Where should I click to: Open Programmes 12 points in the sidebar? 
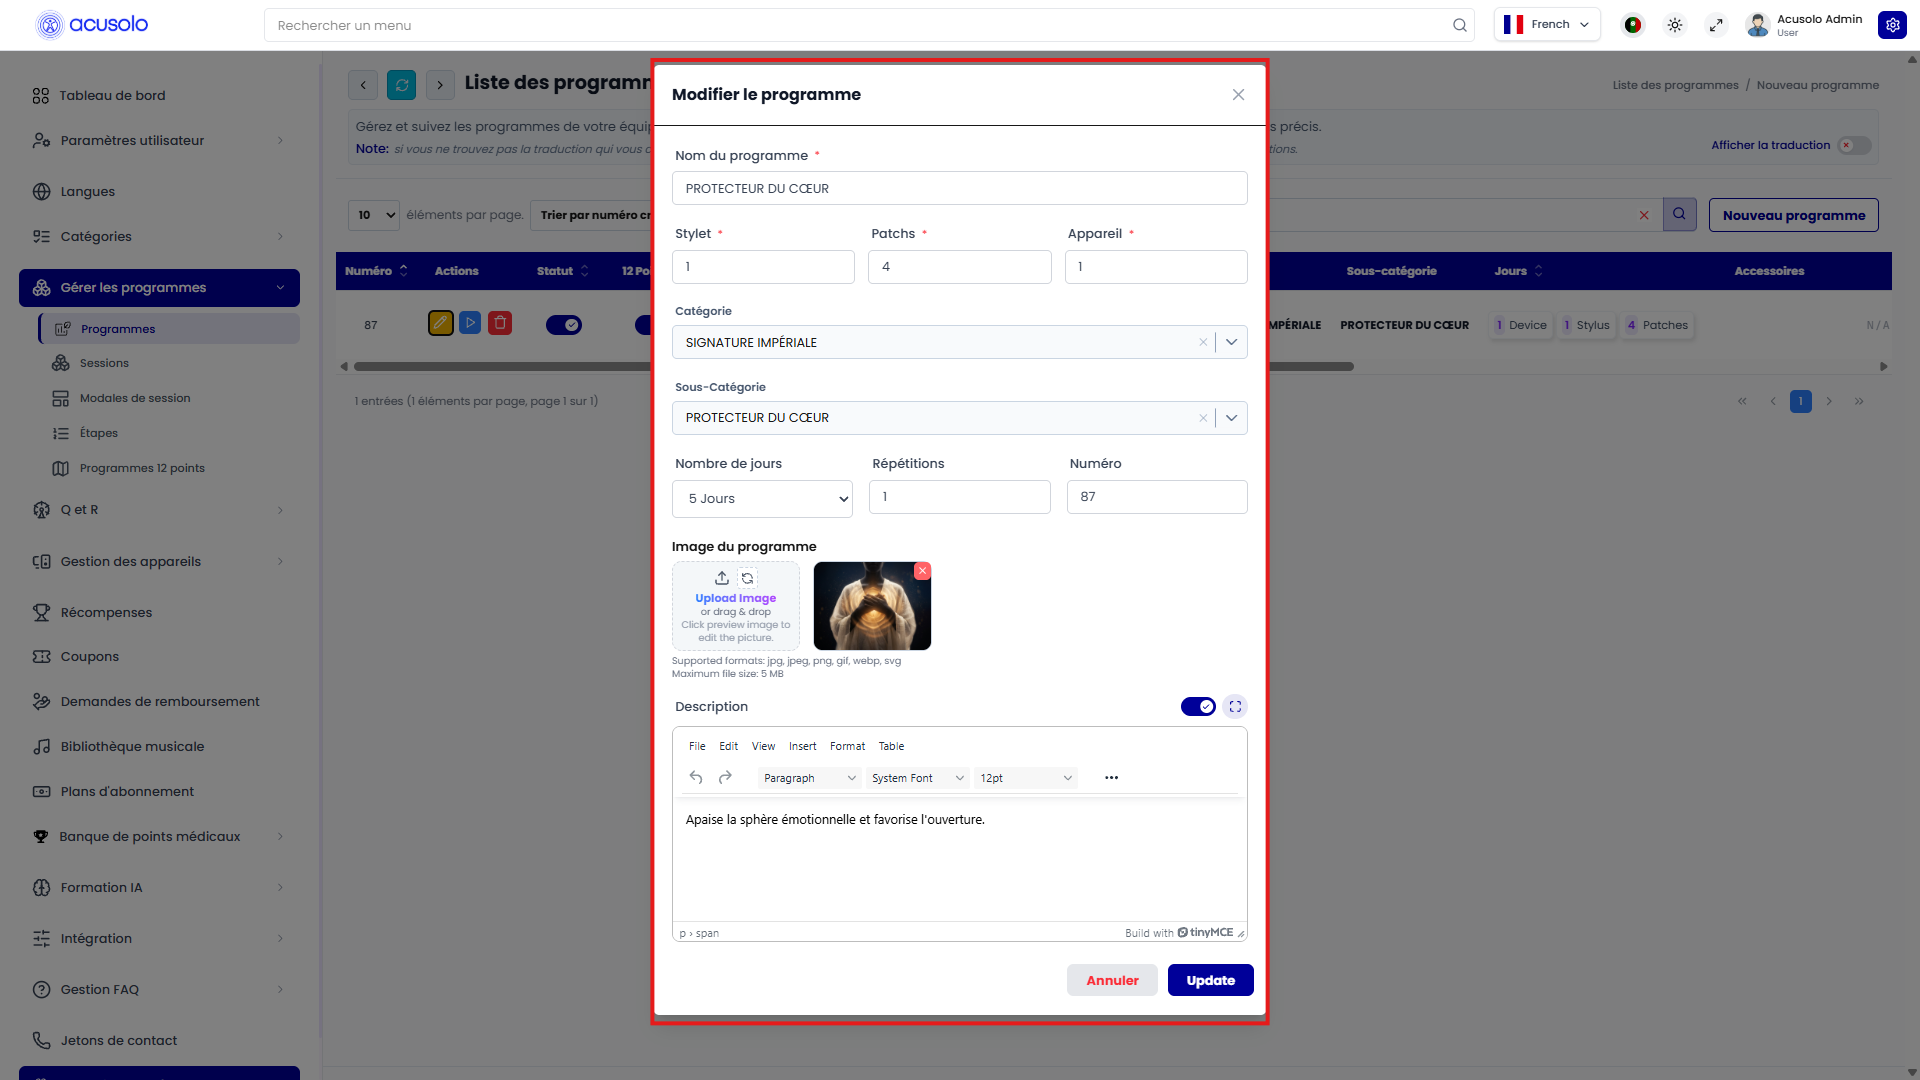click(142, 468)
